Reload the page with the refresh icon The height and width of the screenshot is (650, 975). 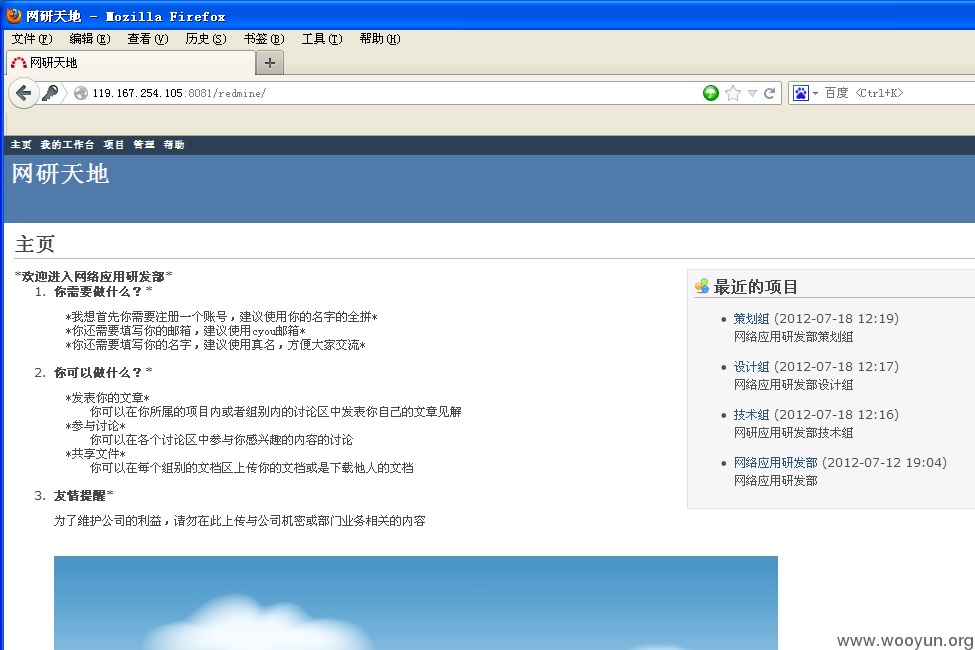pyautogui.click(x=769, y=93)
